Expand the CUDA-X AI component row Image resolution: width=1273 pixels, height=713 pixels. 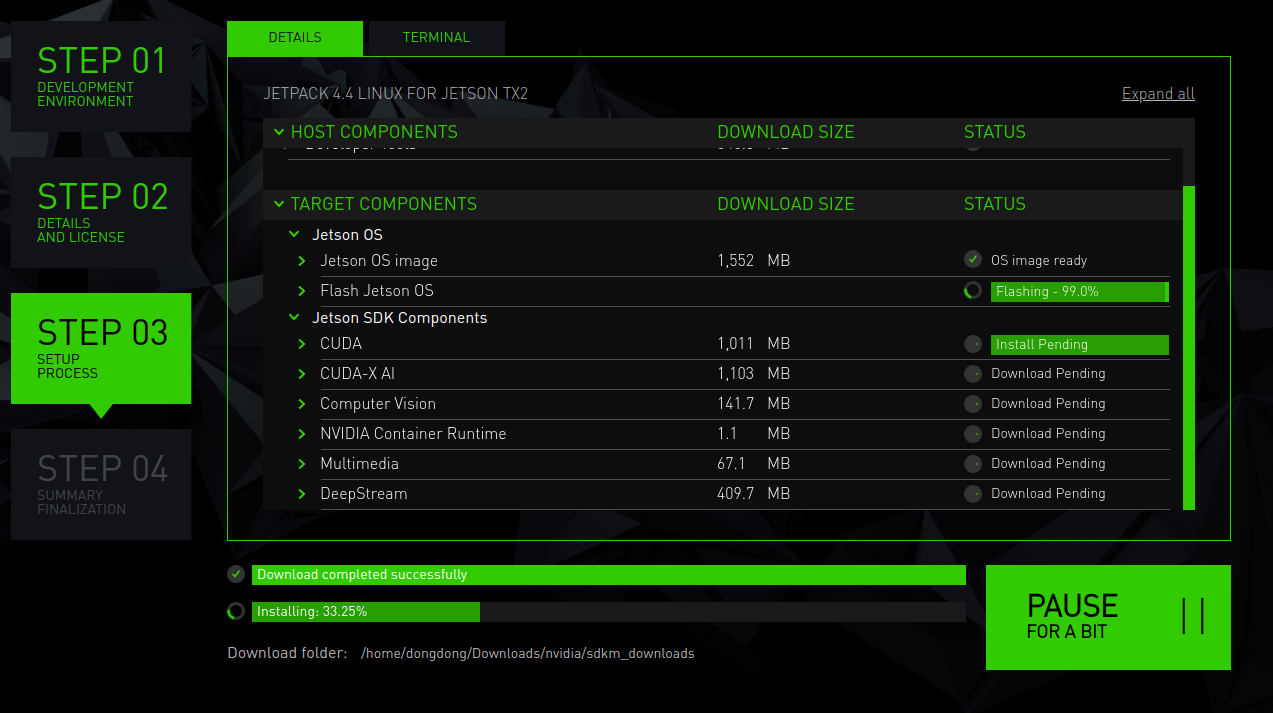302,374
